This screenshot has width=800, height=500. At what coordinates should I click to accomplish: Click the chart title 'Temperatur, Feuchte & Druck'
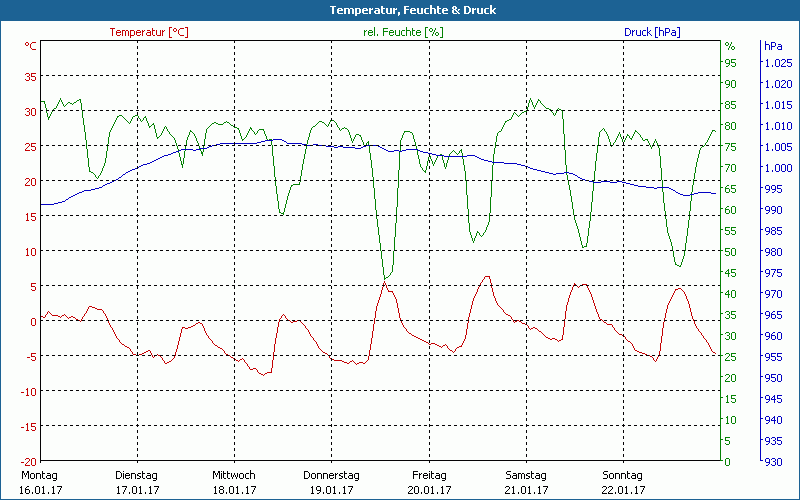point(413,10)
